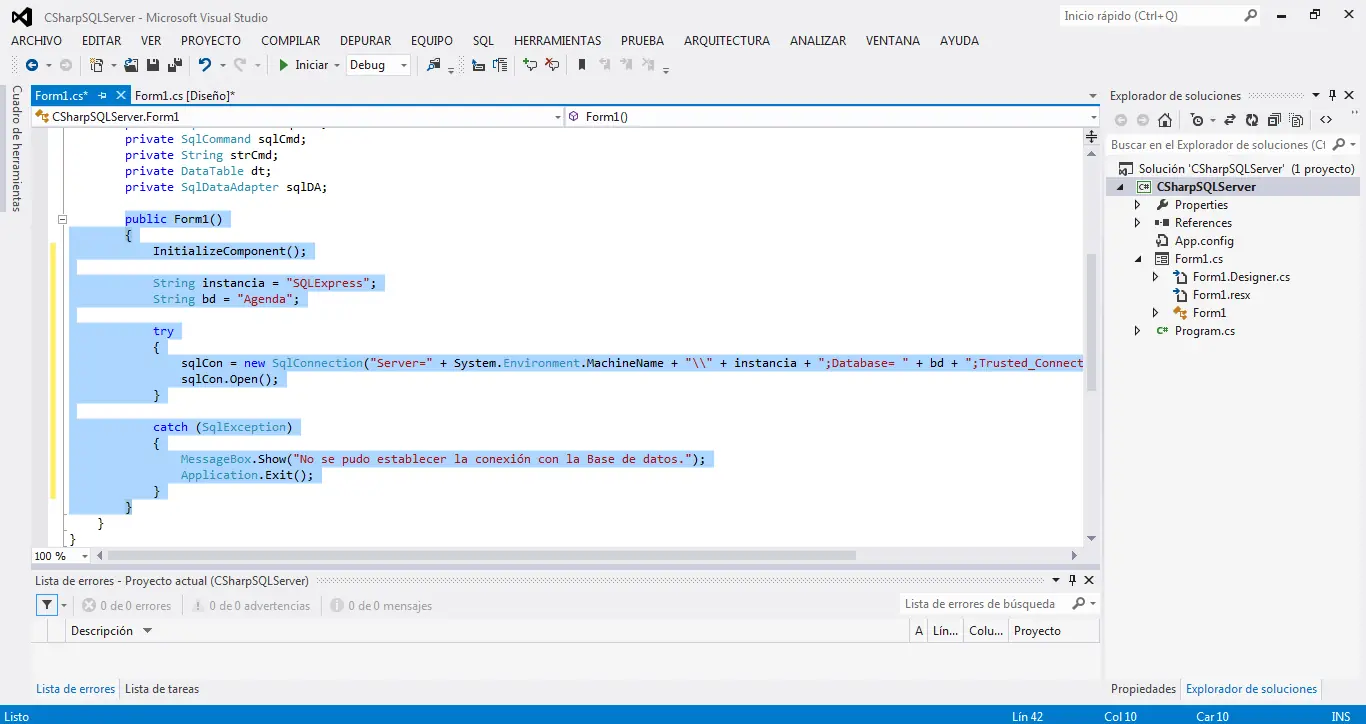The width and height of the screenshot is (1366, 724).
Task: Select Form1.resx in the solution tree
Action: pos(1221,295)
